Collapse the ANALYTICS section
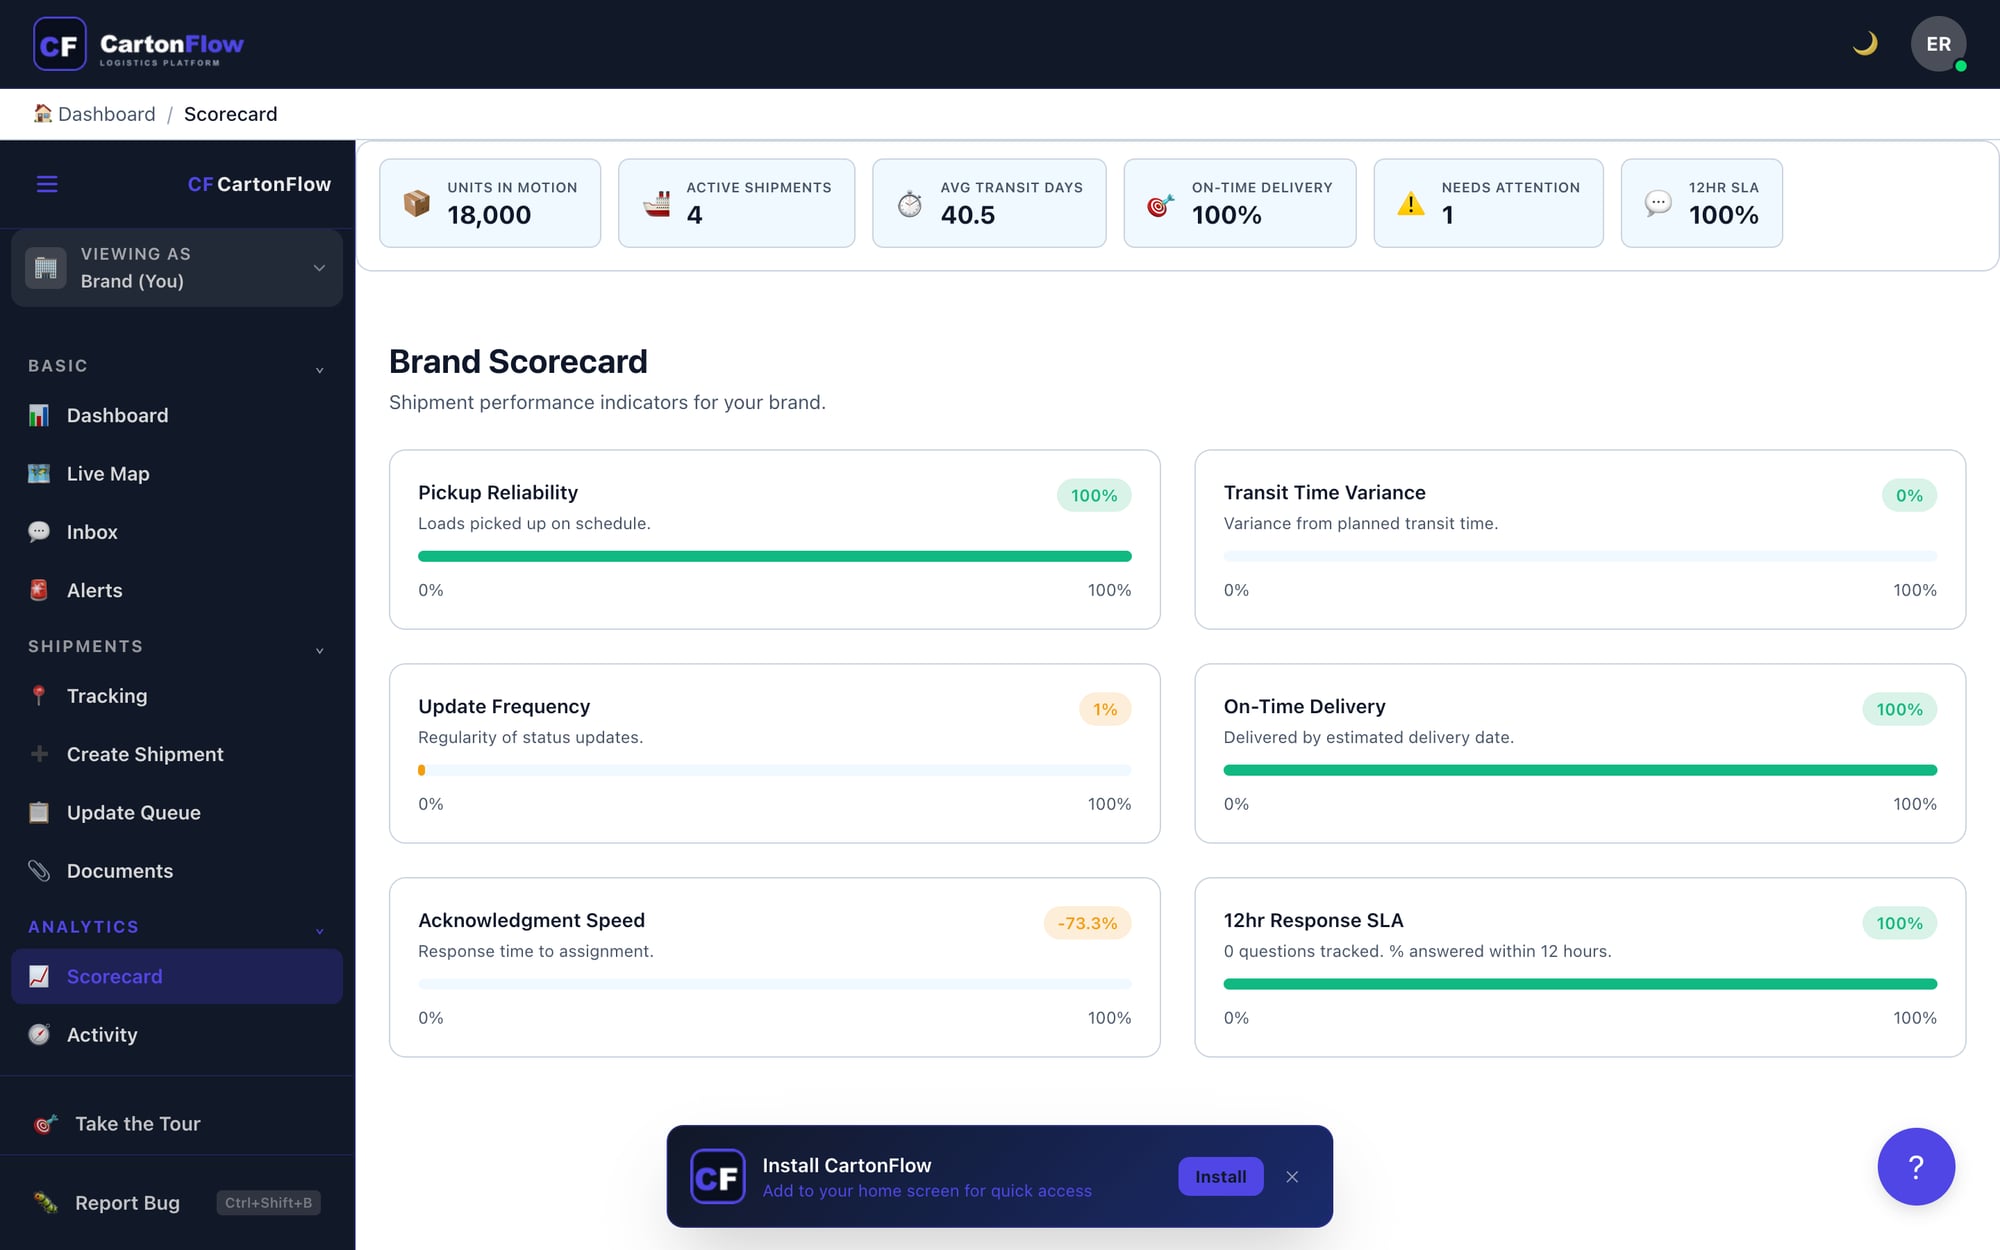Image resolution: width=2000 pixels, height=1250 pixels. click(318, 930)
